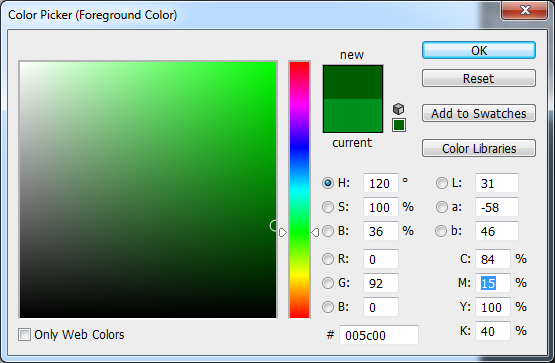Viewport: 555px width, 363px height.
Task: Click the web-safe color swatch below the cube
Action: (x=399, y=125)
